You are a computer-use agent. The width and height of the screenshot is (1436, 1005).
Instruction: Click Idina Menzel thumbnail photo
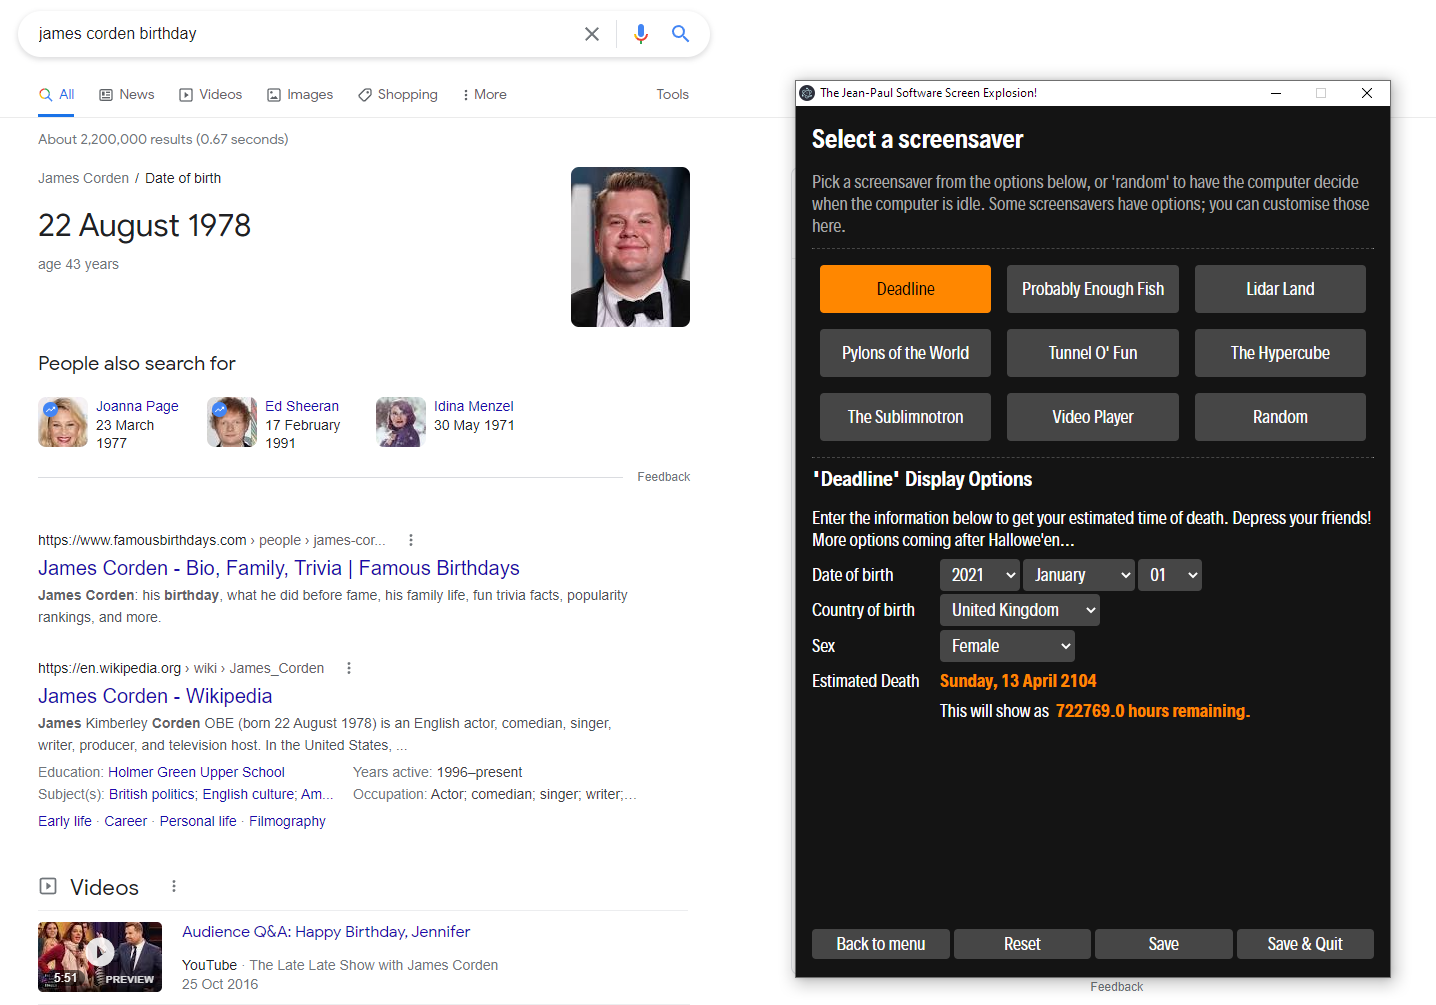pyautogui.click(x=401, y=422)
